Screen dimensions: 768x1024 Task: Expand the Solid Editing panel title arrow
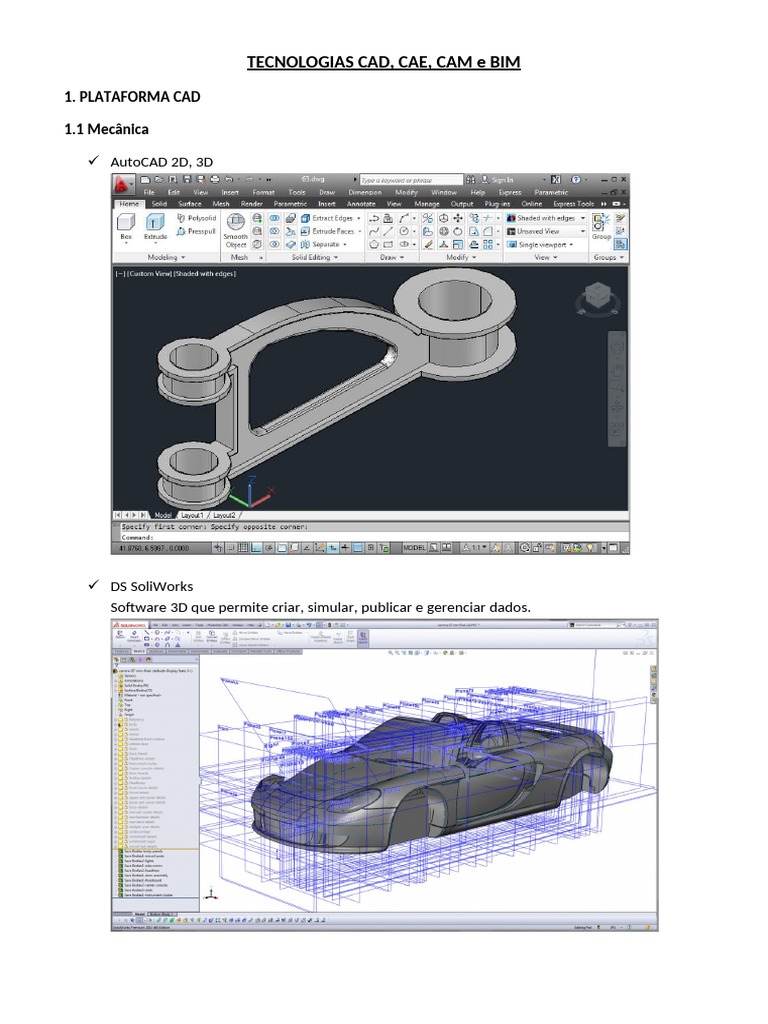(x=336, y=257)
